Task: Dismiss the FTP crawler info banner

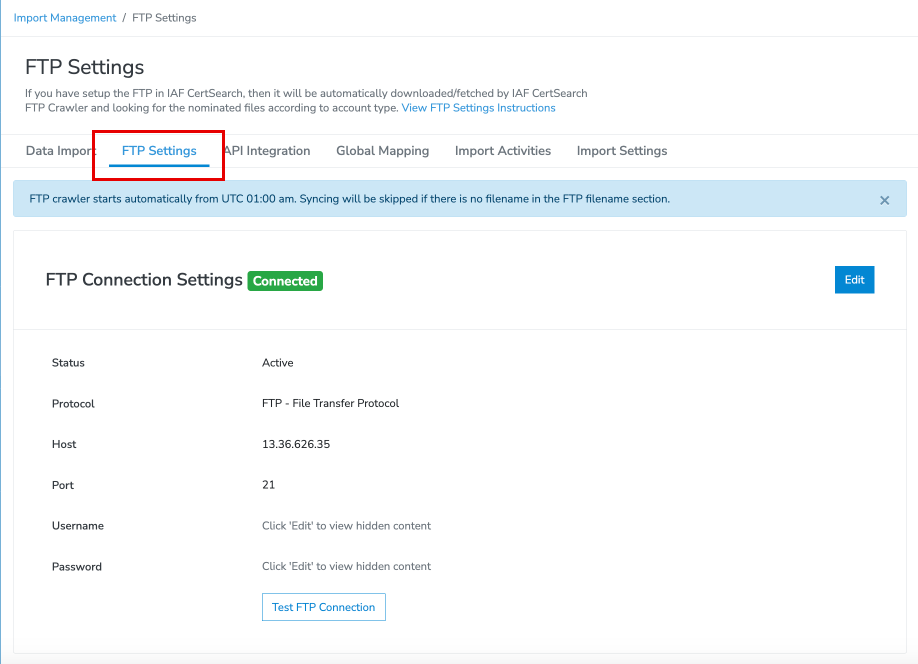Action: pyautogui.click(x=884, y=200)
